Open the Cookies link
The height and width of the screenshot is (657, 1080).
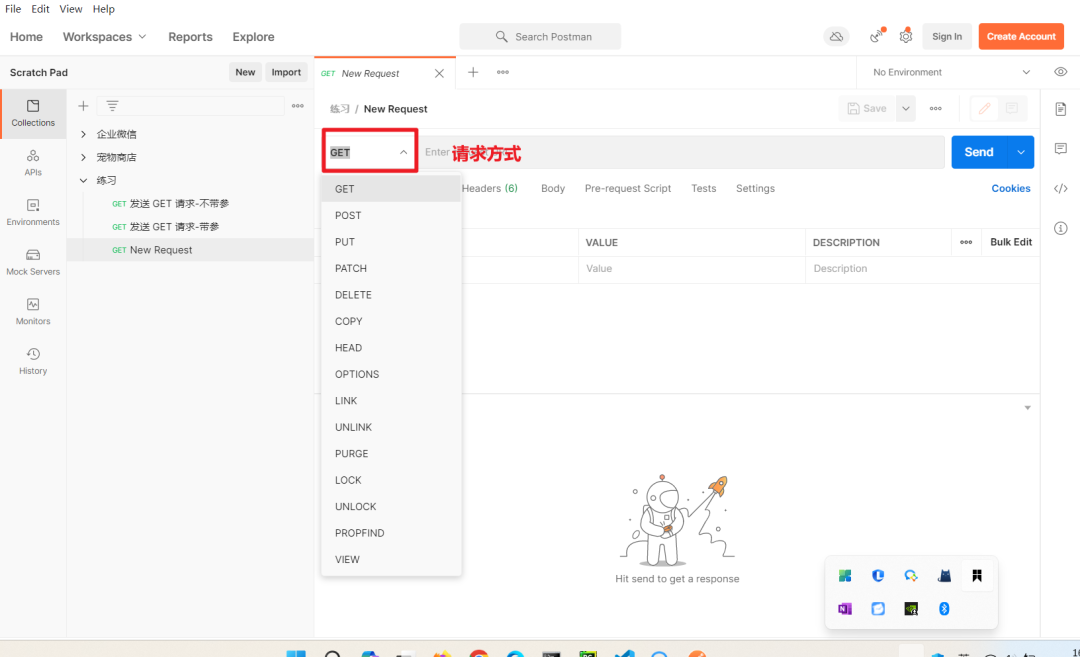[x=1010, y=188]
